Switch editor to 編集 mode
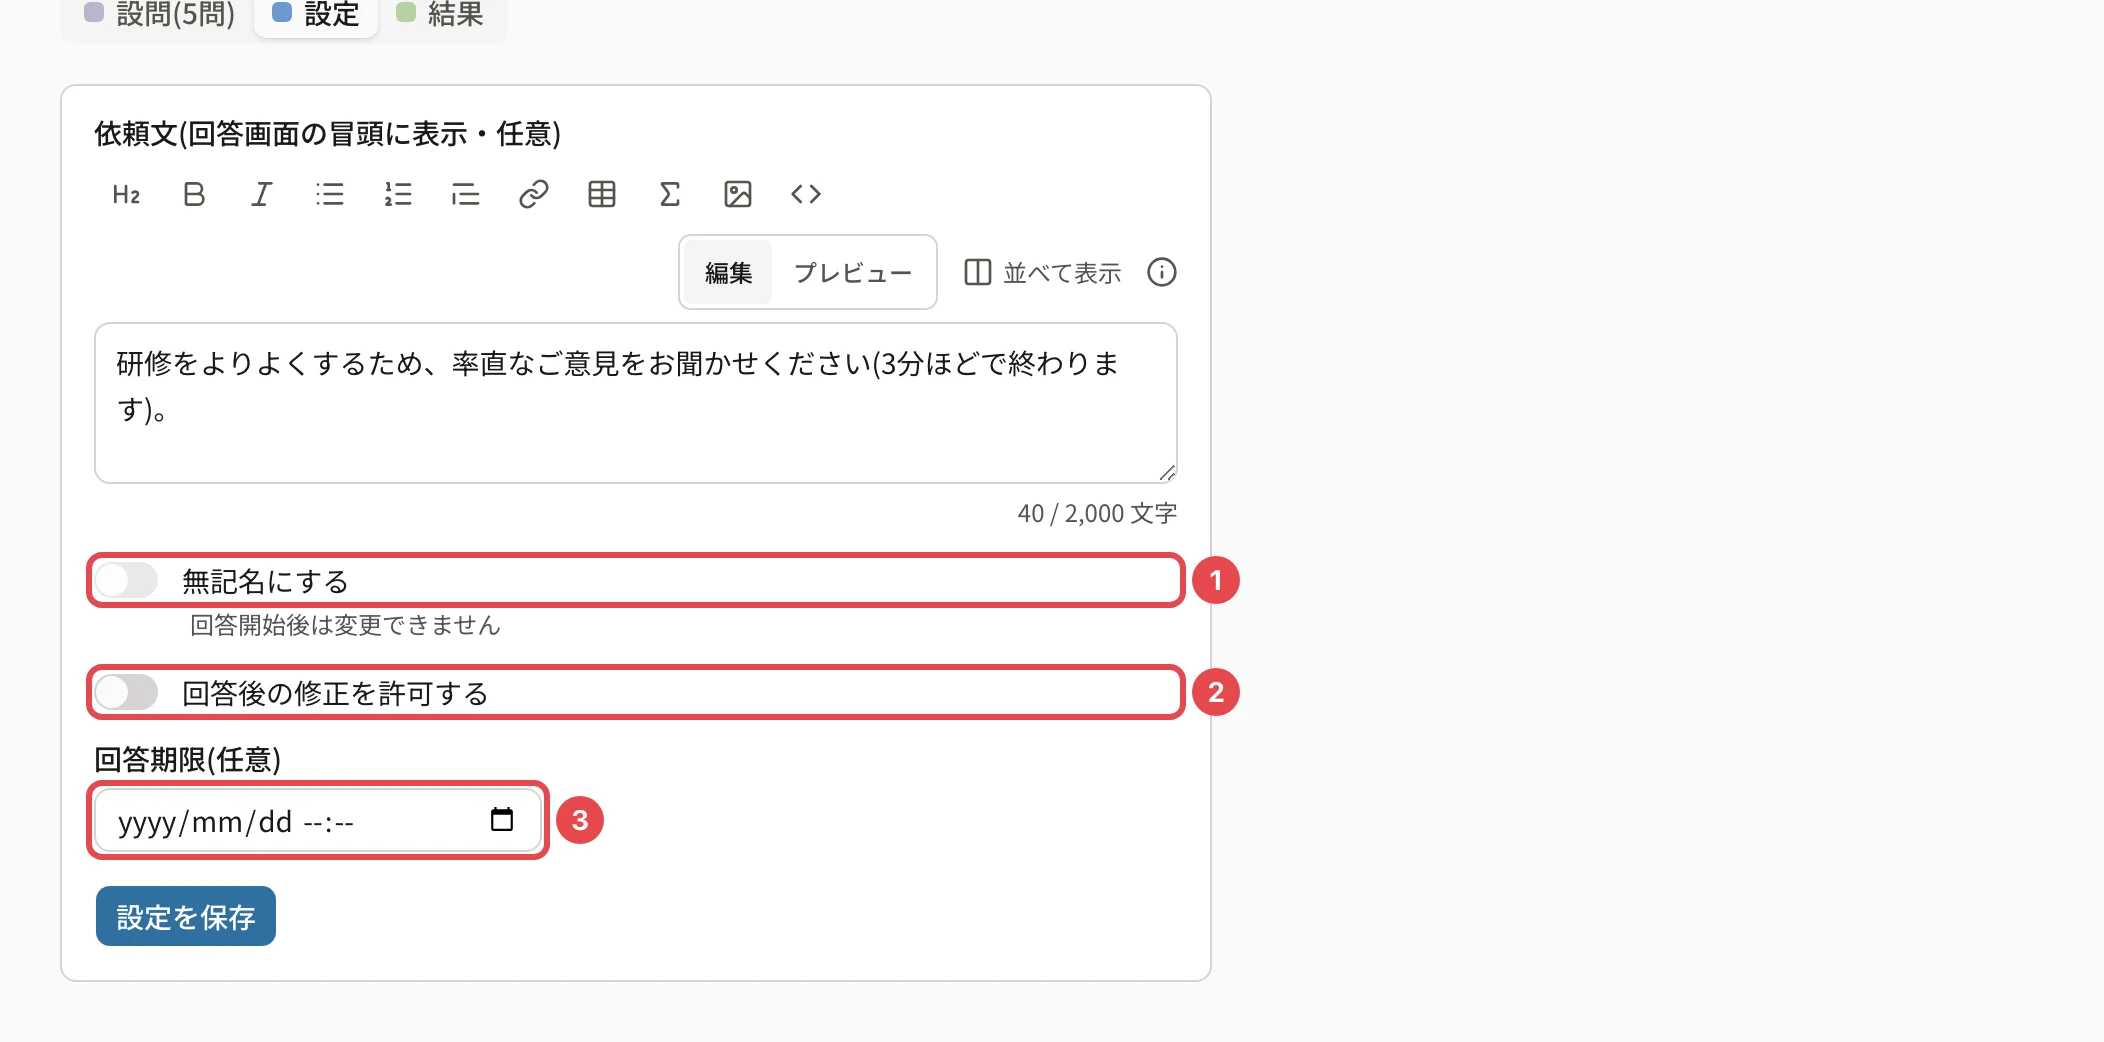This screenshot has width=2104, height=1042. 728,272
